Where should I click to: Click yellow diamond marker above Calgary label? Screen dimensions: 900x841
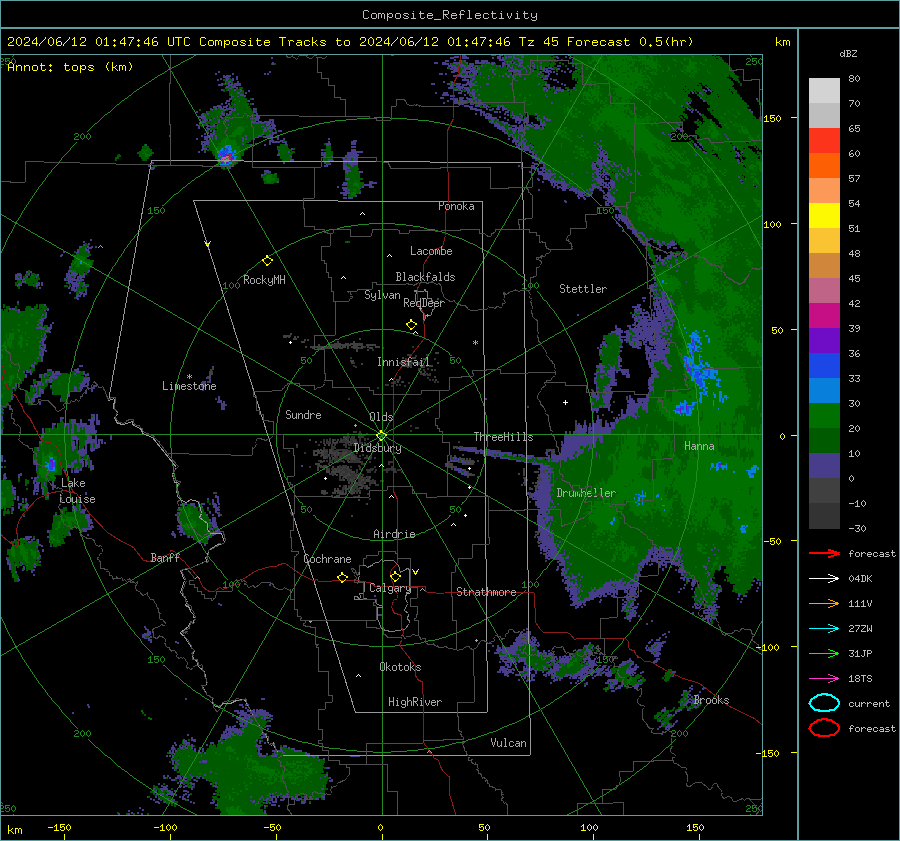395,576
